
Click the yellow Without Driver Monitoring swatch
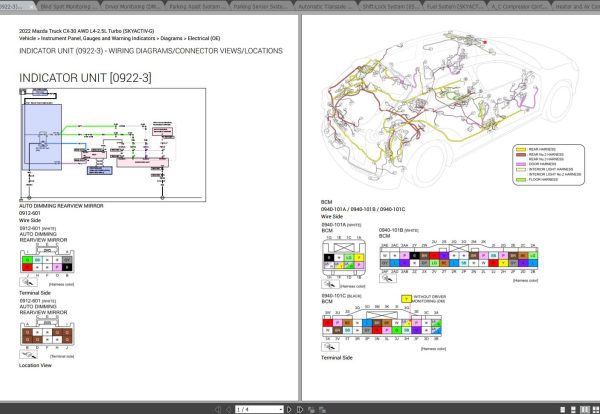pos(406,299)
